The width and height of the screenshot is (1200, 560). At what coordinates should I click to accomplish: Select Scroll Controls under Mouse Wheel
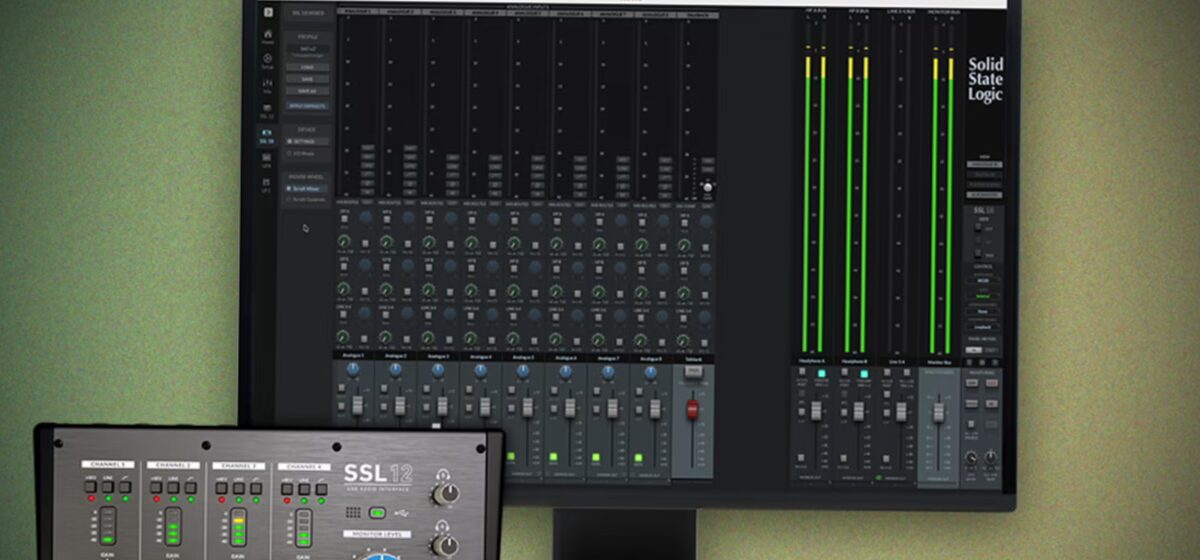[x=306, y=199]
